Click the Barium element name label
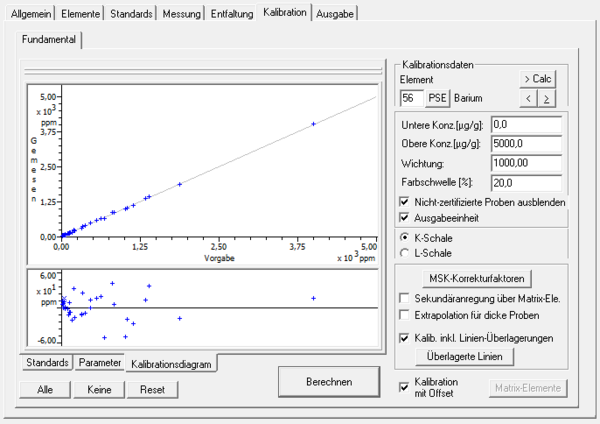This screenshot has height=424, width=600. [468, 98]
